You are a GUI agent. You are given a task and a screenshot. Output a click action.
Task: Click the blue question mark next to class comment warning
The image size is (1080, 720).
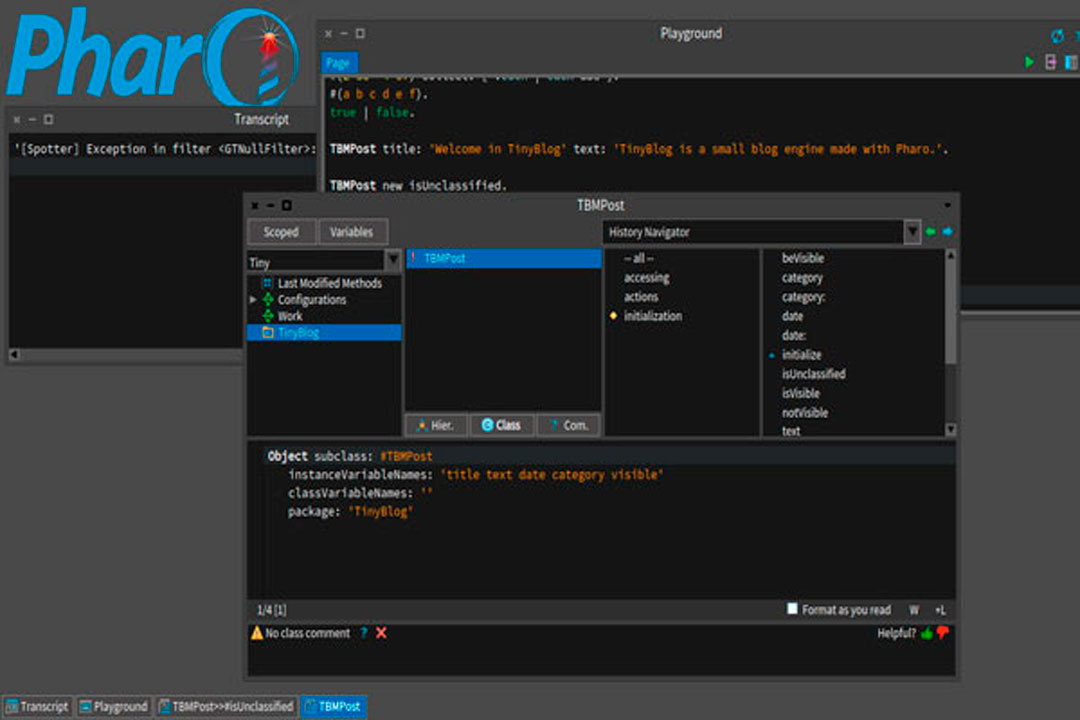point(364,633)
